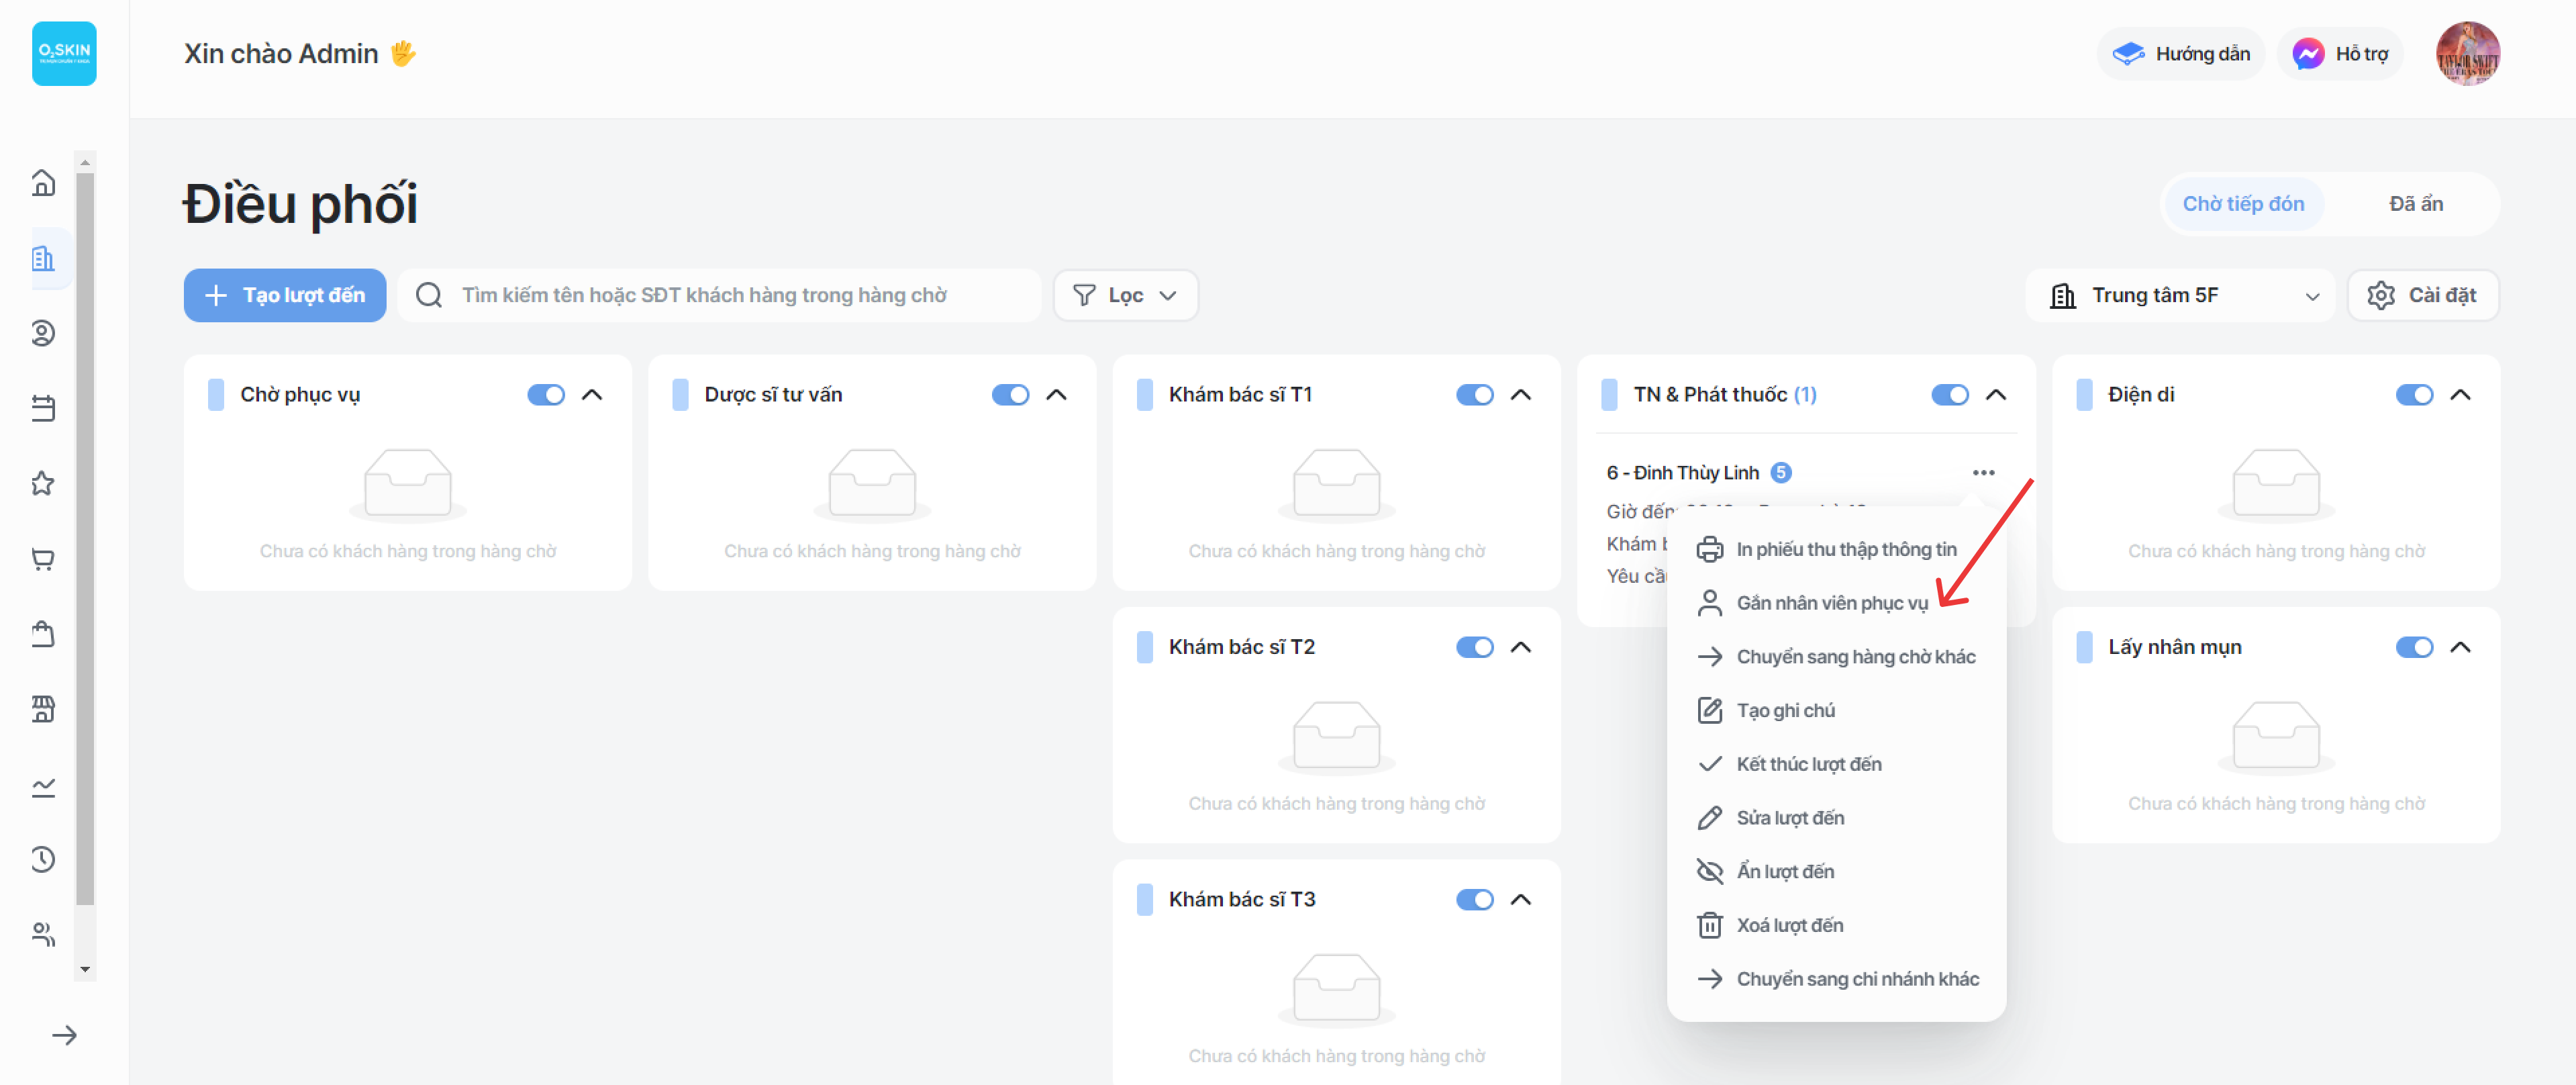This screenshot has height=1085, width=2576.
Task: Switch to the Đã ẩn tab
Action: point(2415,204)
